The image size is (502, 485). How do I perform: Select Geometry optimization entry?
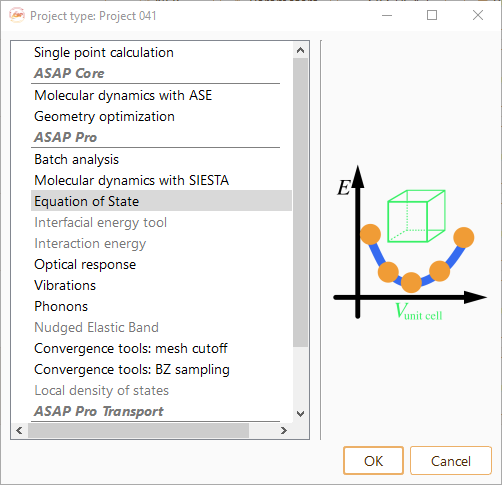(161, 116)
